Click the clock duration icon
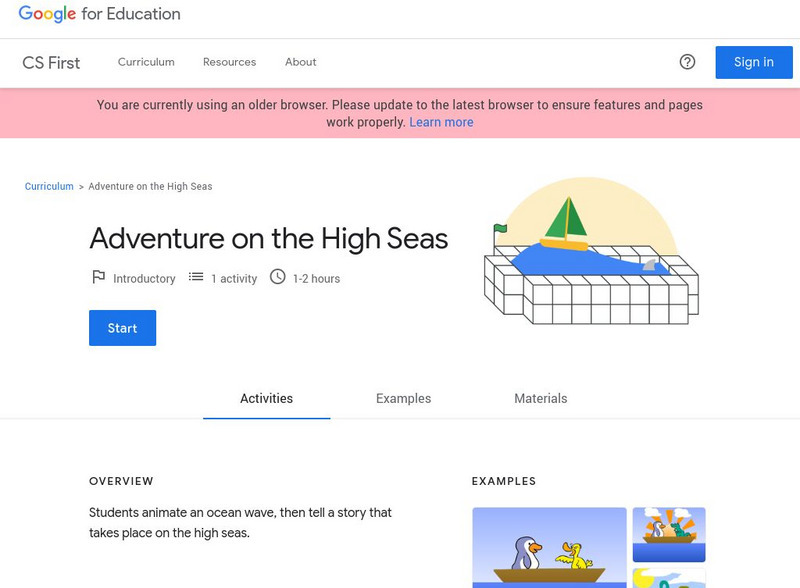800x588 pixels. tap(278, 277)
